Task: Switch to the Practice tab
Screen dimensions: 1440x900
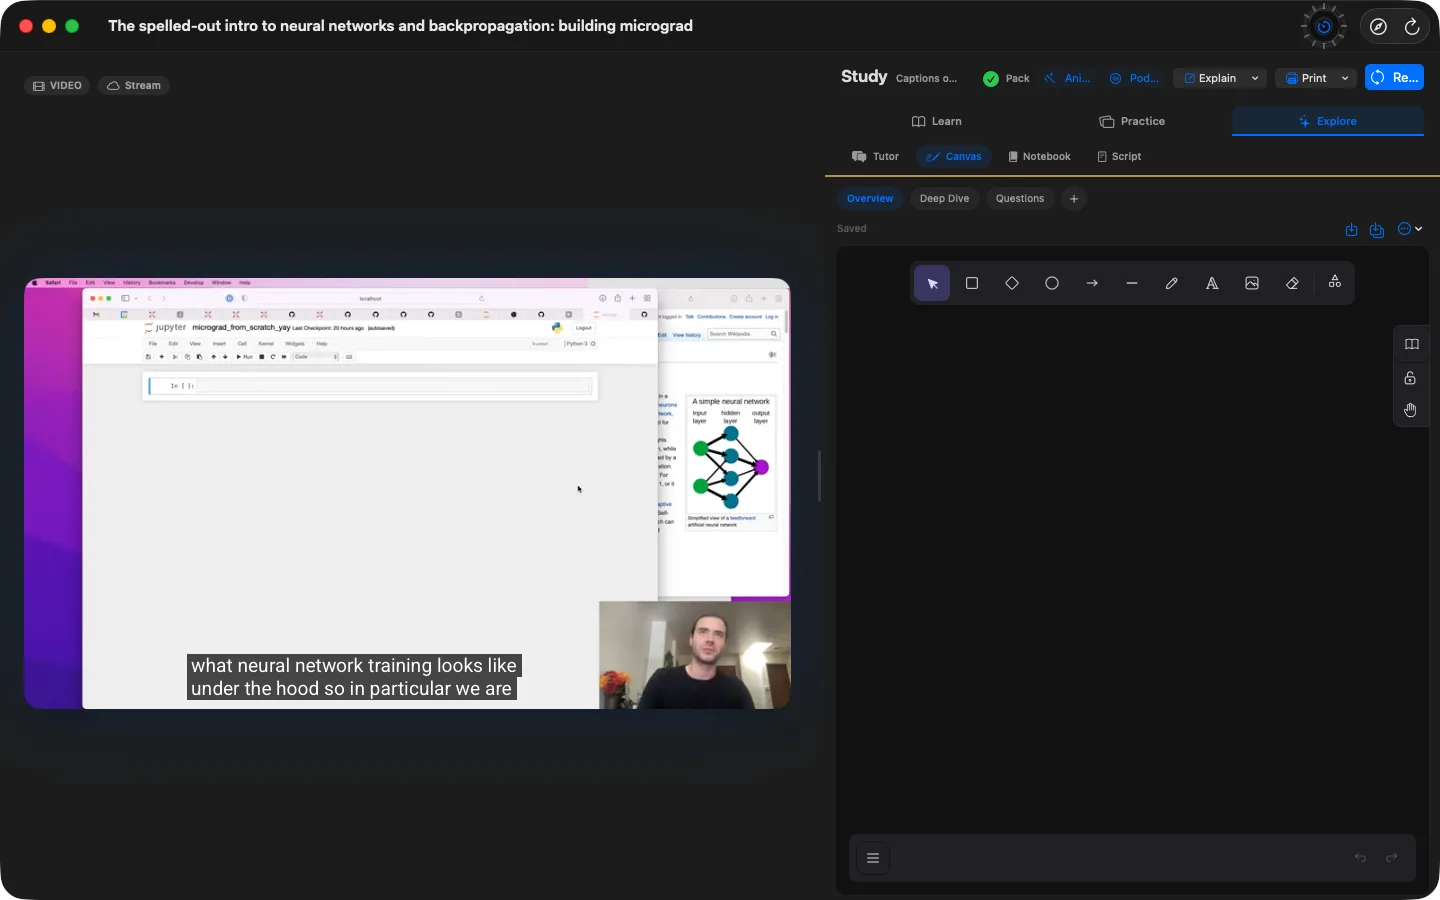Action: [x=1132, y=121]
